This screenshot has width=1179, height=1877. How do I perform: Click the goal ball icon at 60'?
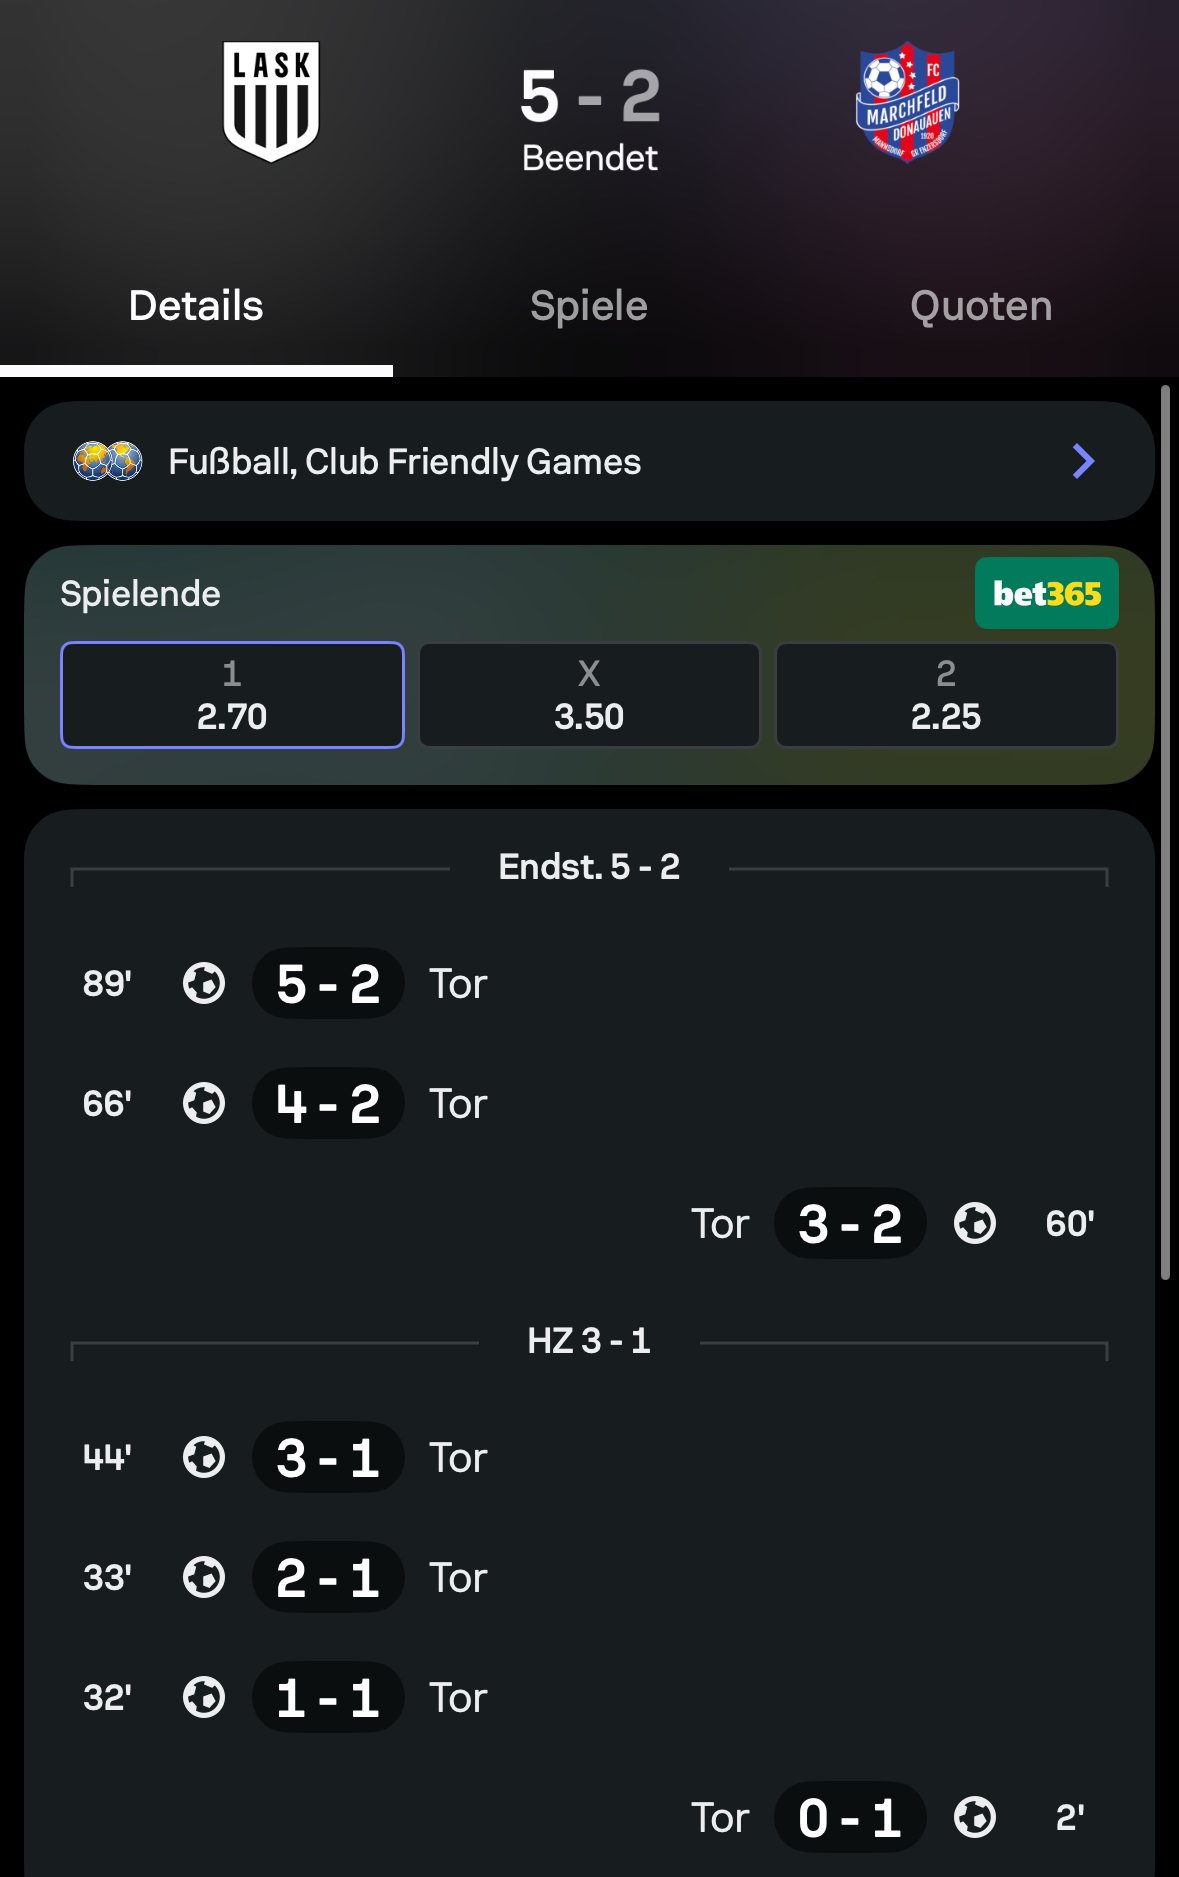tap(975, 1223)
